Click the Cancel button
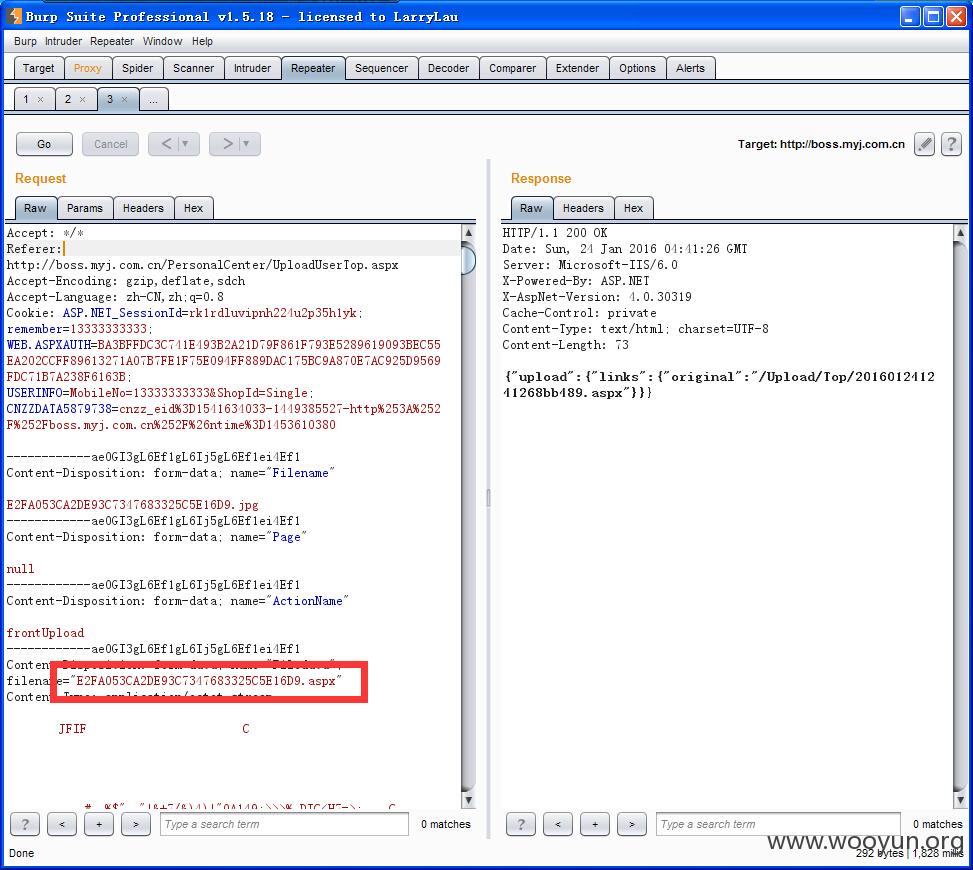 click(x=110, y=144)
